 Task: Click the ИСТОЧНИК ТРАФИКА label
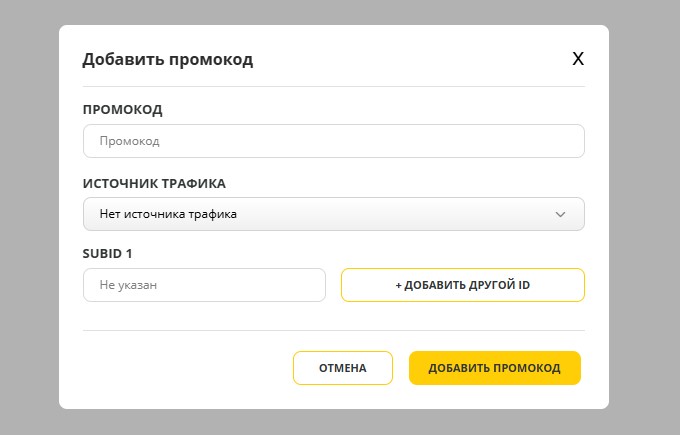[154, 183]
